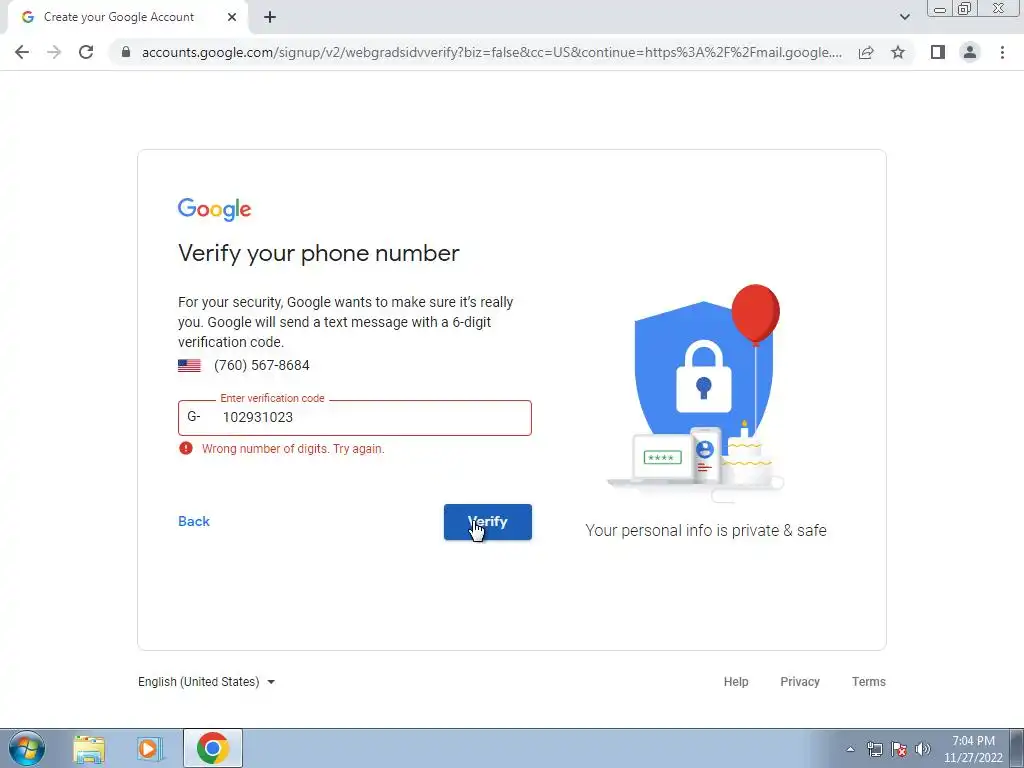Reload the page with refresh icon
Image resolution: width=1024 pixels, height=768 pixels.
coord(86,52)
